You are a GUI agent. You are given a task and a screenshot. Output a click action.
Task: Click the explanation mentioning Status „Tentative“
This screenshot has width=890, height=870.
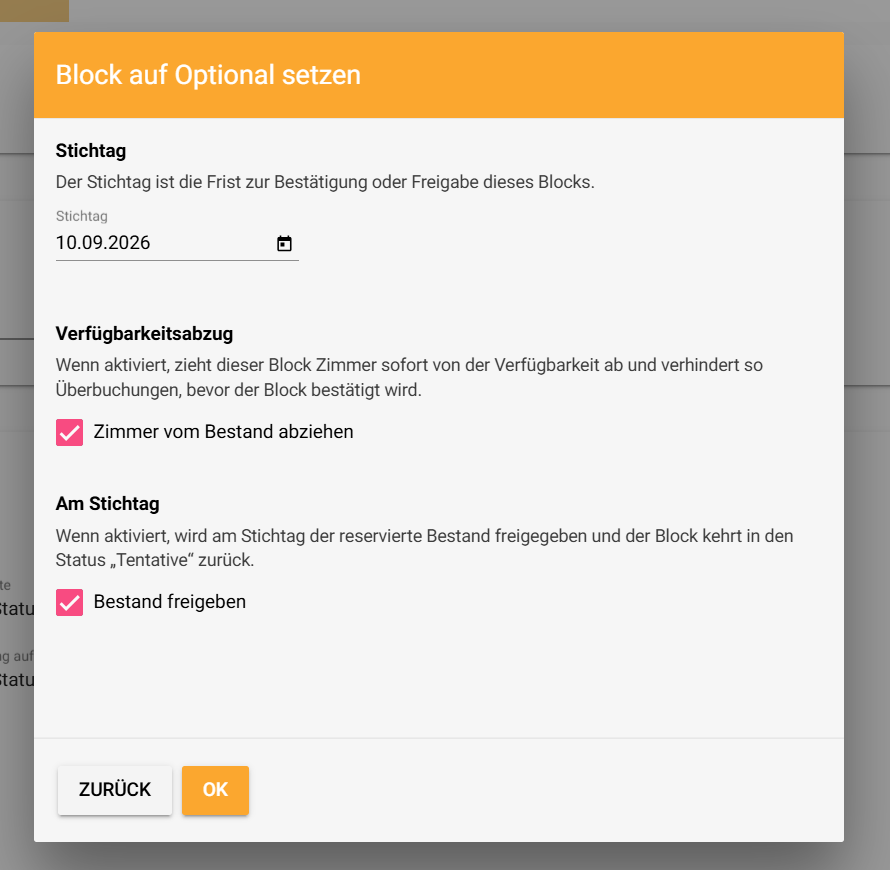tap(425, 548)
